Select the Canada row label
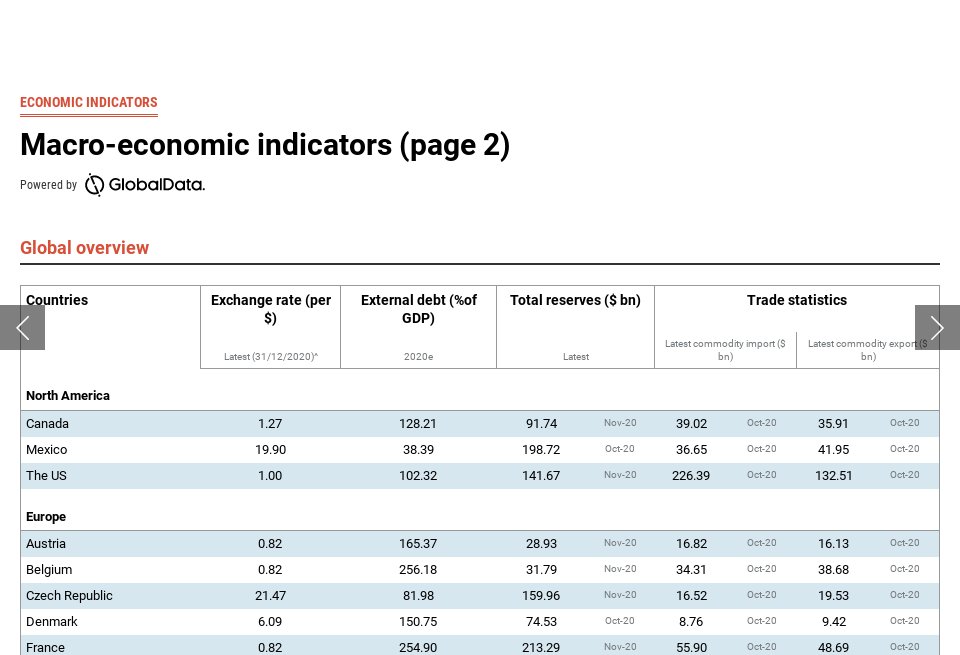The image size is (960, 655). click(x=48, y=424)
